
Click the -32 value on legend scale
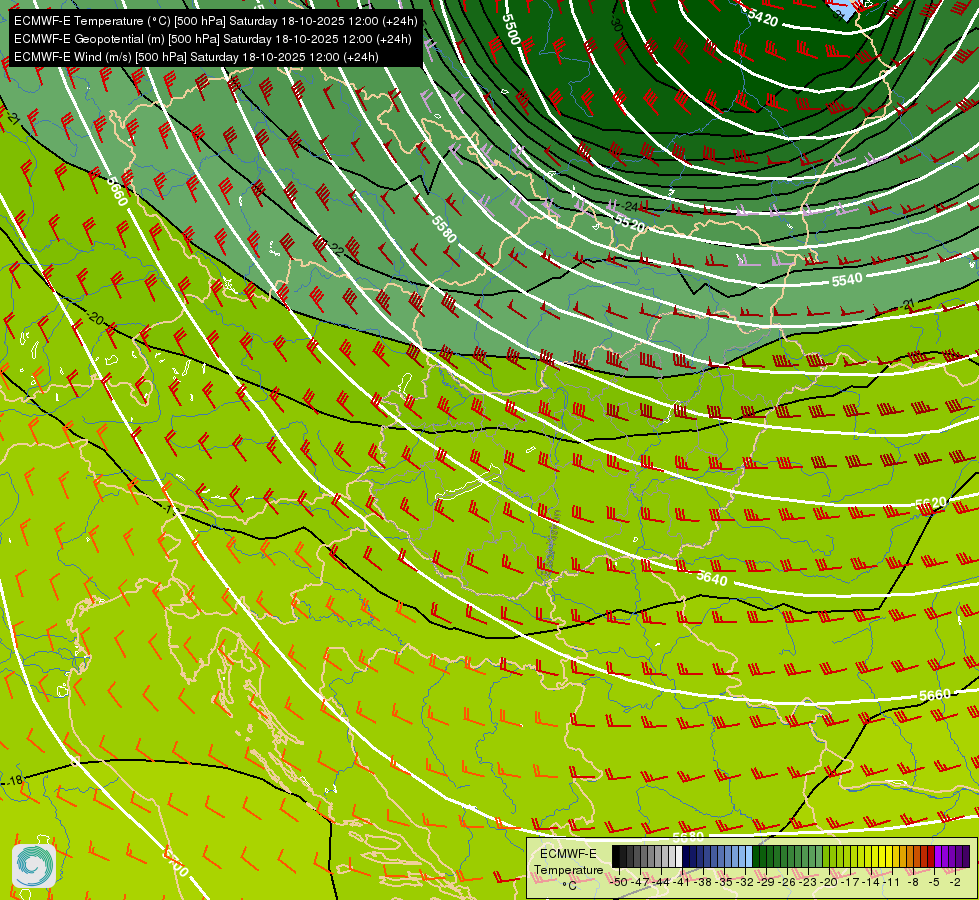745,883
